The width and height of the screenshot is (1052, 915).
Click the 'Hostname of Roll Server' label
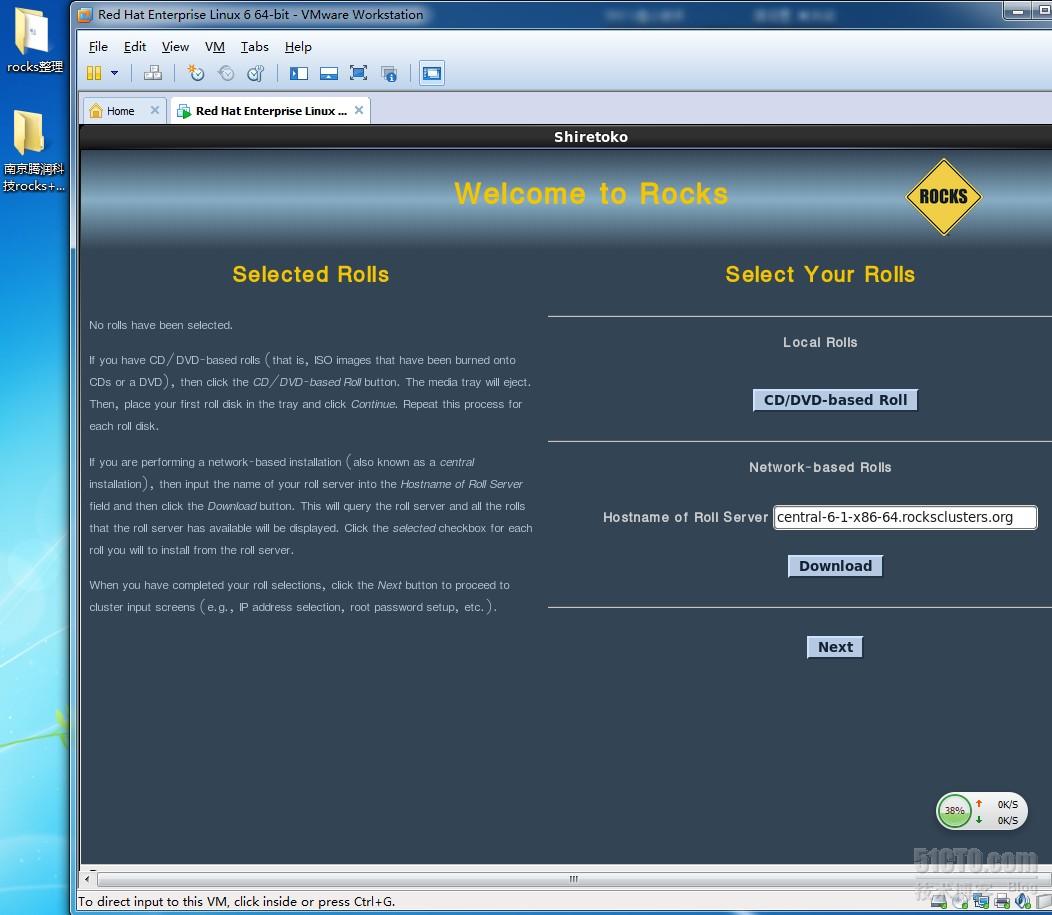click(685, 517)
